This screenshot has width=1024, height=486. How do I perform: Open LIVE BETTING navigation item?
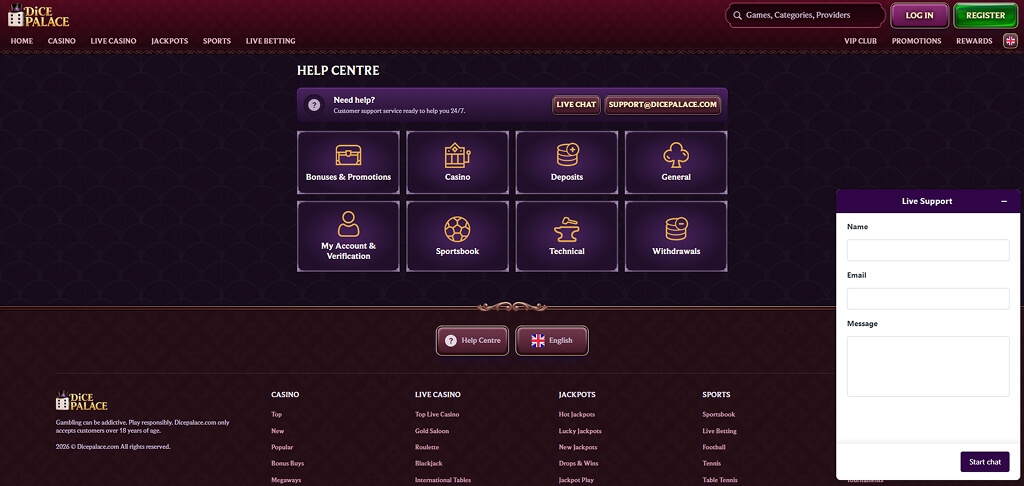[x=270, y=40]
